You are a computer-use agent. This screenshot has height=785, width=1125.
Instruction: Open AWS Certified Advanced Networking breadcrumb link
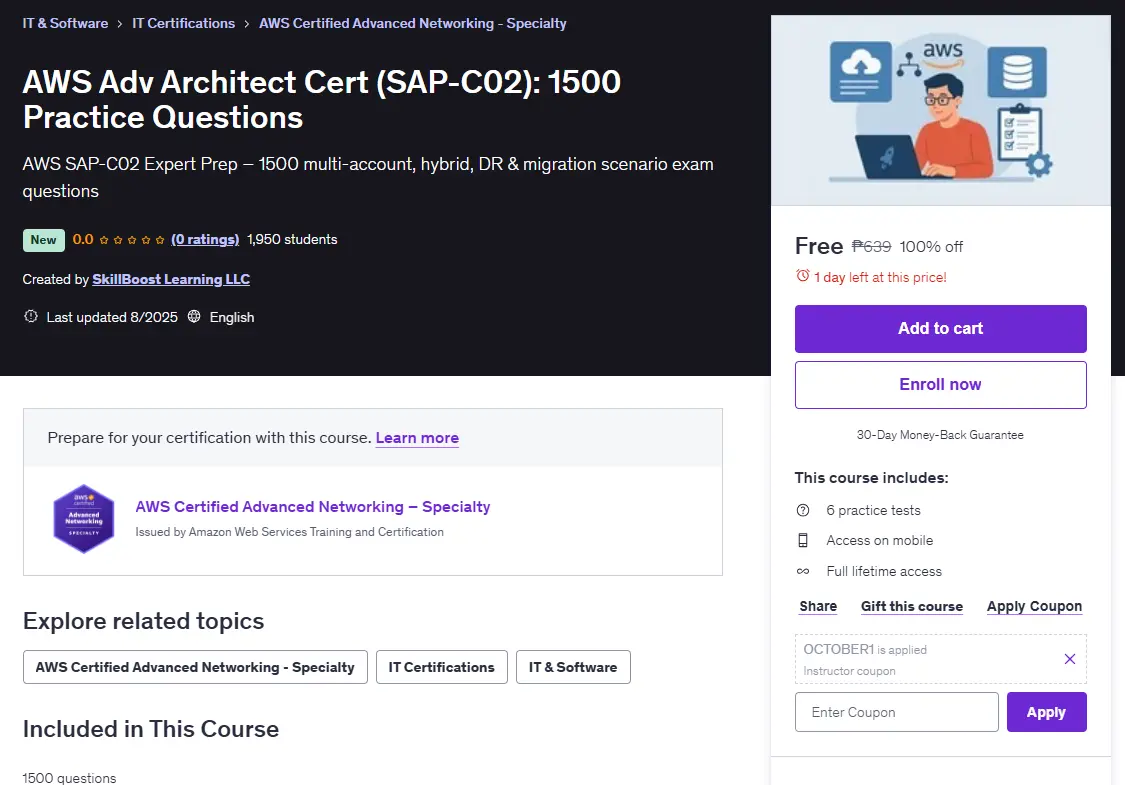pyautogui.click(x=413, y=23)
